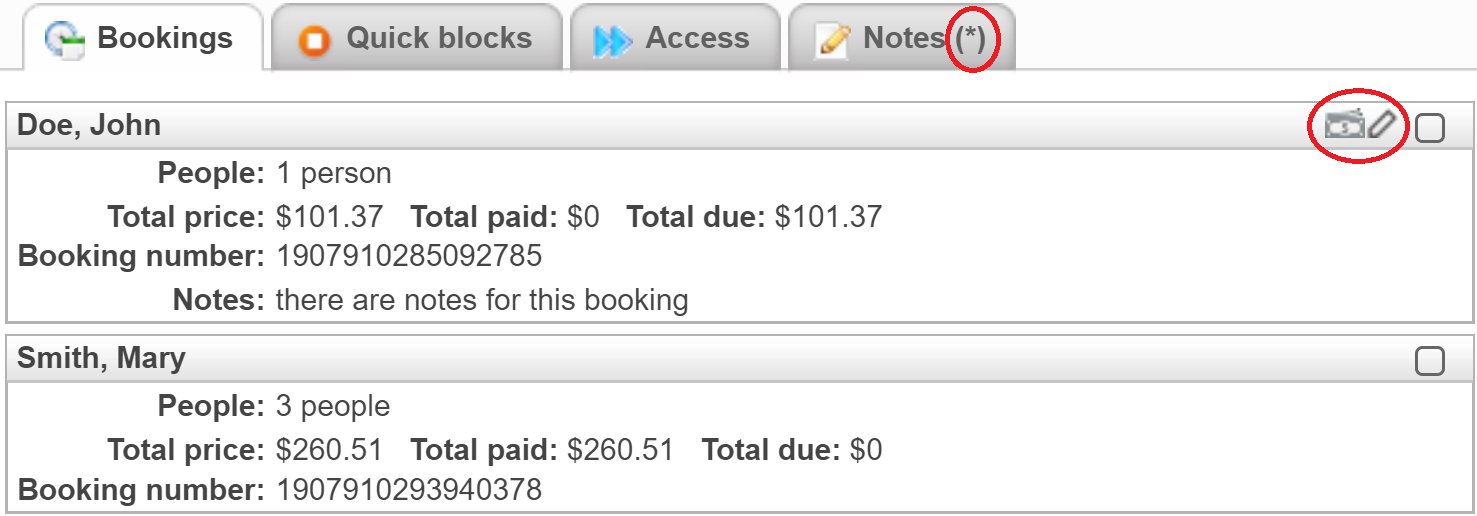The image size is (1477, 516).
Task: Select the 'Smith, Mary' booking header
Action: [101, 358]
